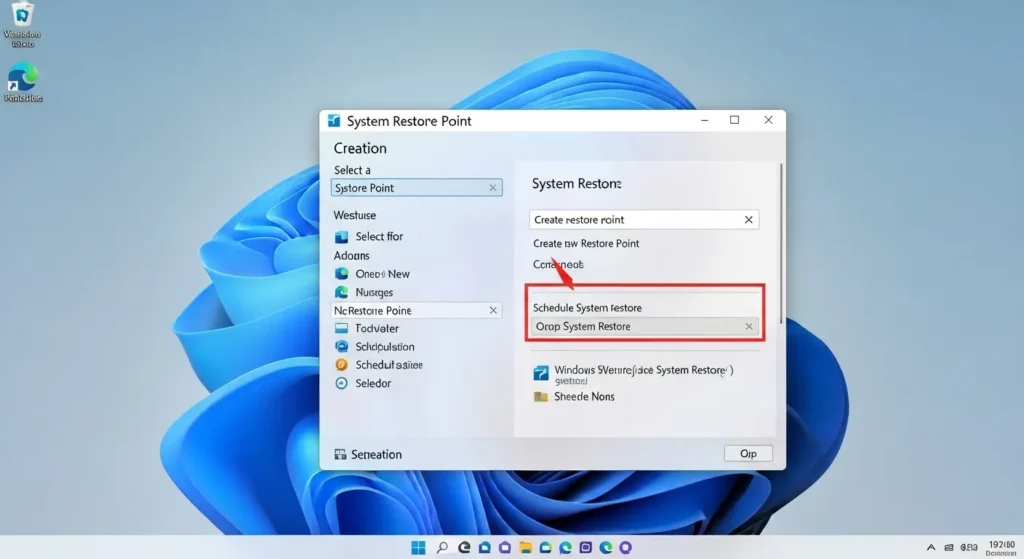1024x559 pixels.
Task: Open the clock and date in taskbar
Action: [x=1002, y=548]
